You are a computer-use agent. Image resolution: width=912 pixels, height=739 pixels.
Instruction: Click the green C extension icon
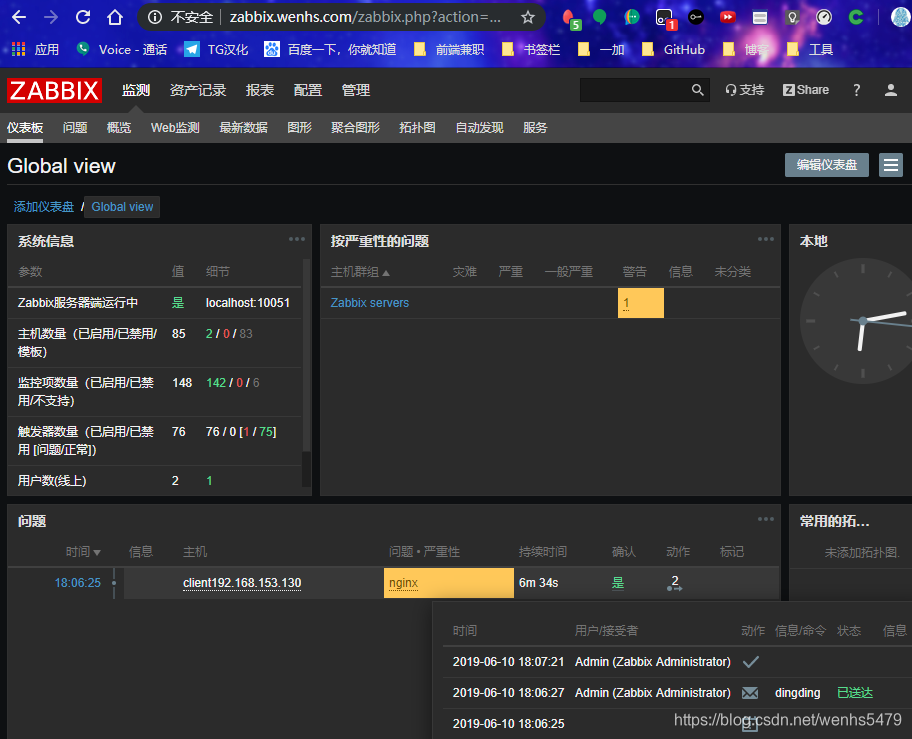(x=856, y=17)
